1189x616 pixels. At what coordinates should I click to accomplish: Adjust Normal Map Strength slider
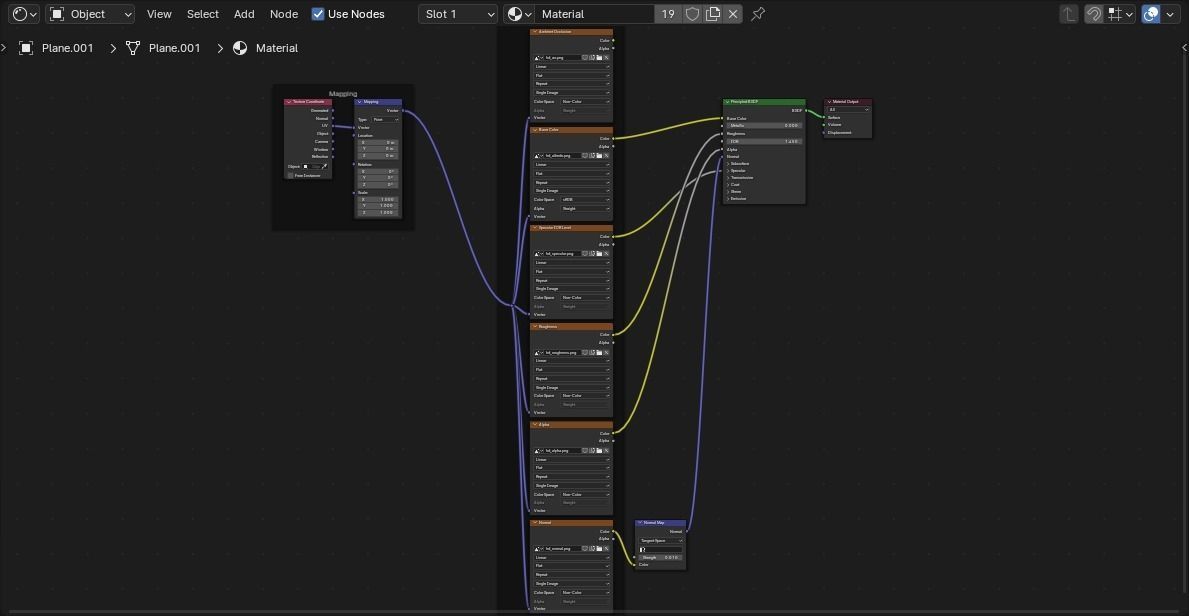[660, 557]
